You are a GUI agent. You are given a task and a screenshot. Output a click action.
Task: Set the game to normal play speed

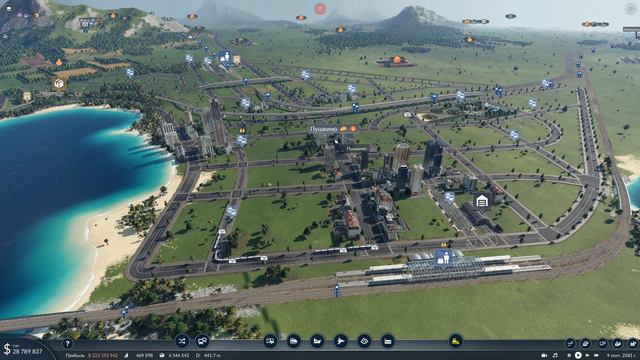[578, 356]
